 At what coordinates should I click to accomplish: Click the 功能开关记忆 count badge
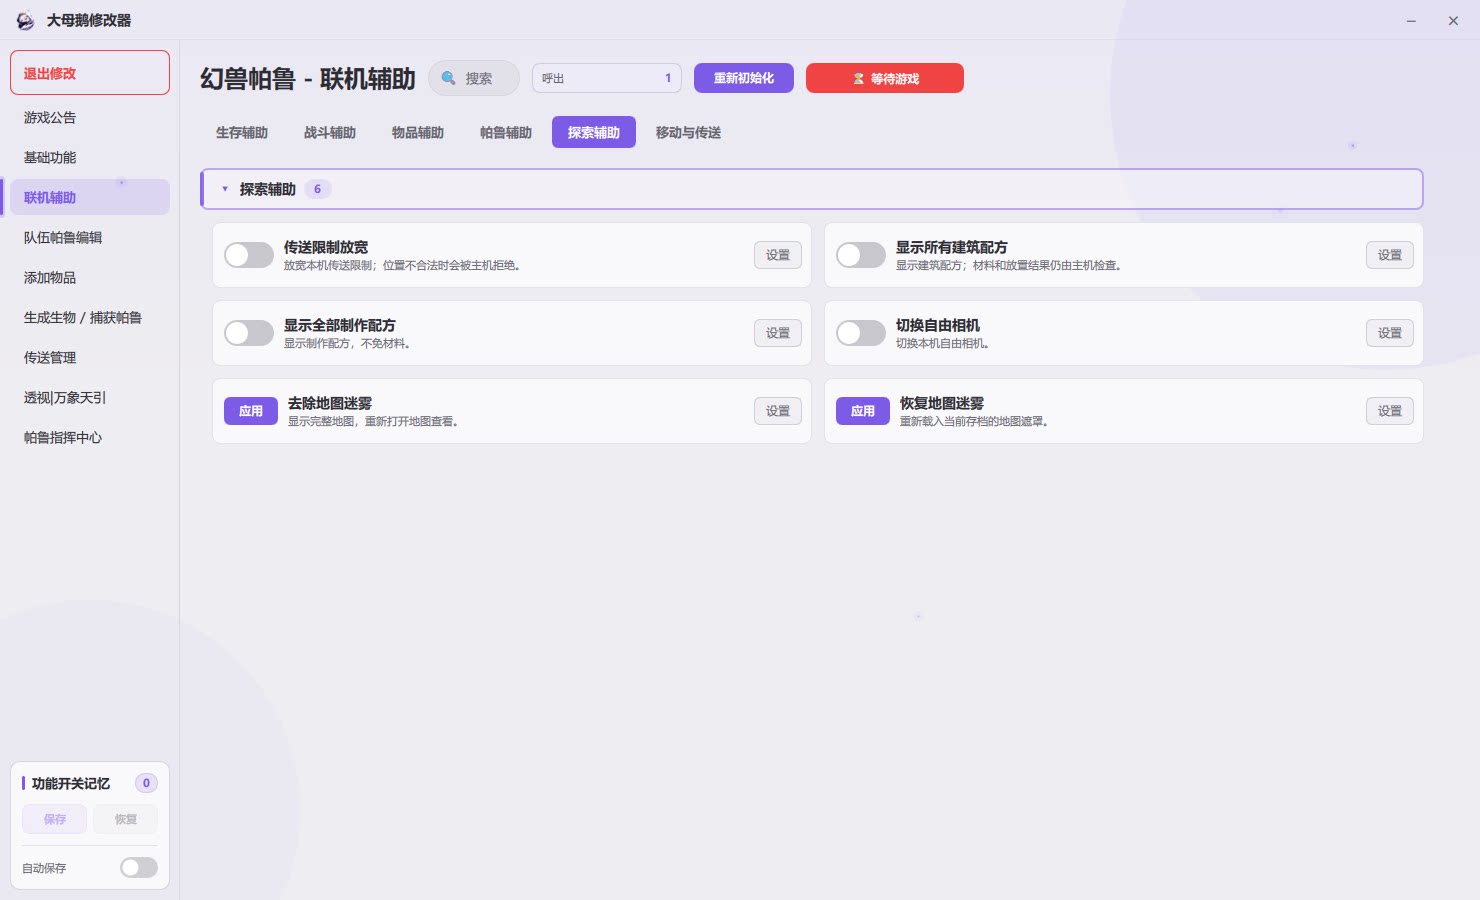coord(146,783)
